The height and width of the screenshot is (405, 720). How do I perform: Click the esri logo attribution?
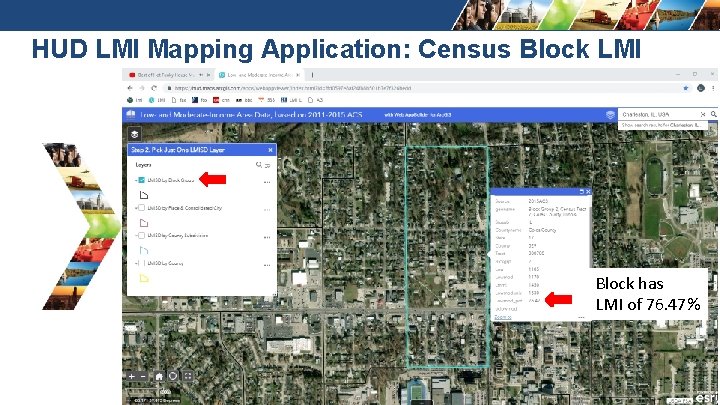tap(706, 397)
